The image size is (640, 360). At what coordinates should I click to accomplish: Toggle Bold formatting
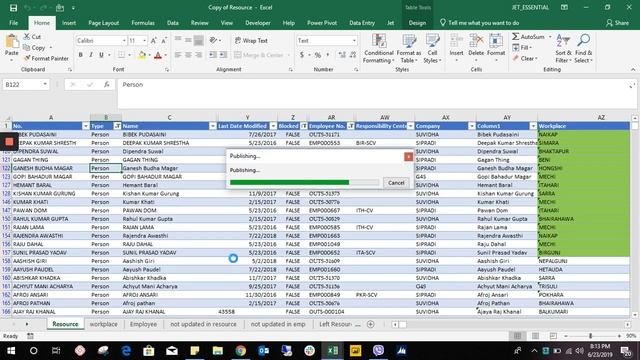(x=80, y=55)
